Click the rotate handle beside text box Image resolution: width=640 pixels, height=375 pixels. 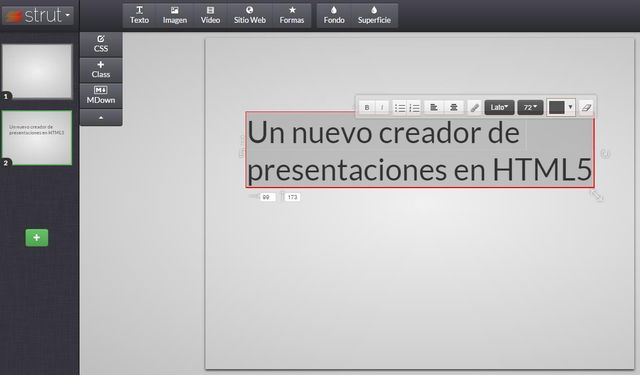click(605, 154)
